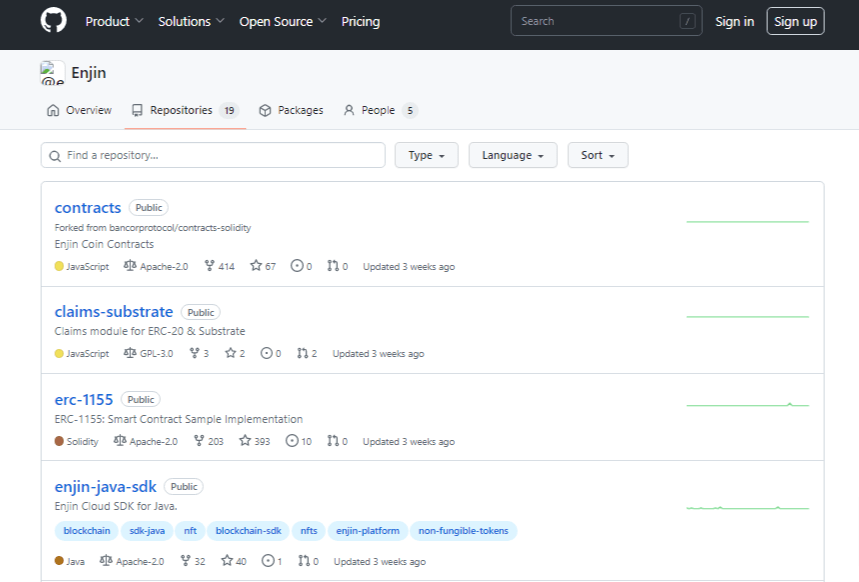Open claims-substrate pull requests count 2
Screen dimensions: 859x582
(x=307, y=353)
